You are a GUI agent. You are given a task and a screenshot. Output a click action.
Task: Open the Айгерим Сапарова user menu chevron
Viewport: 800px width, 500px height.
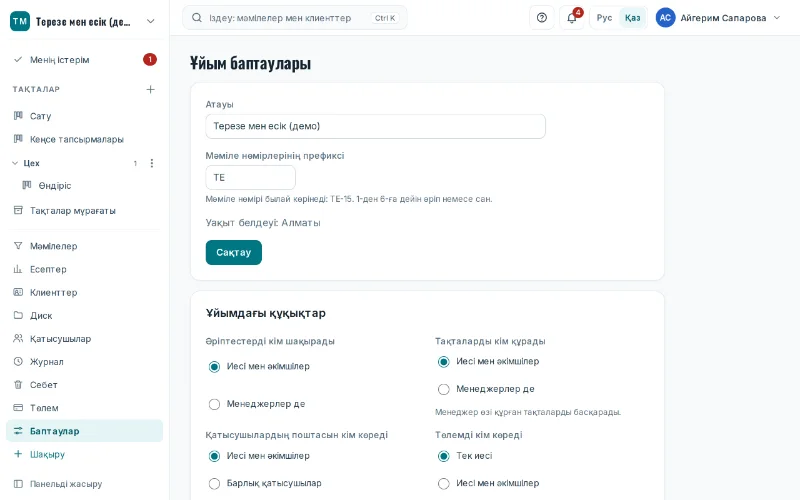click(x=777, y=18)
